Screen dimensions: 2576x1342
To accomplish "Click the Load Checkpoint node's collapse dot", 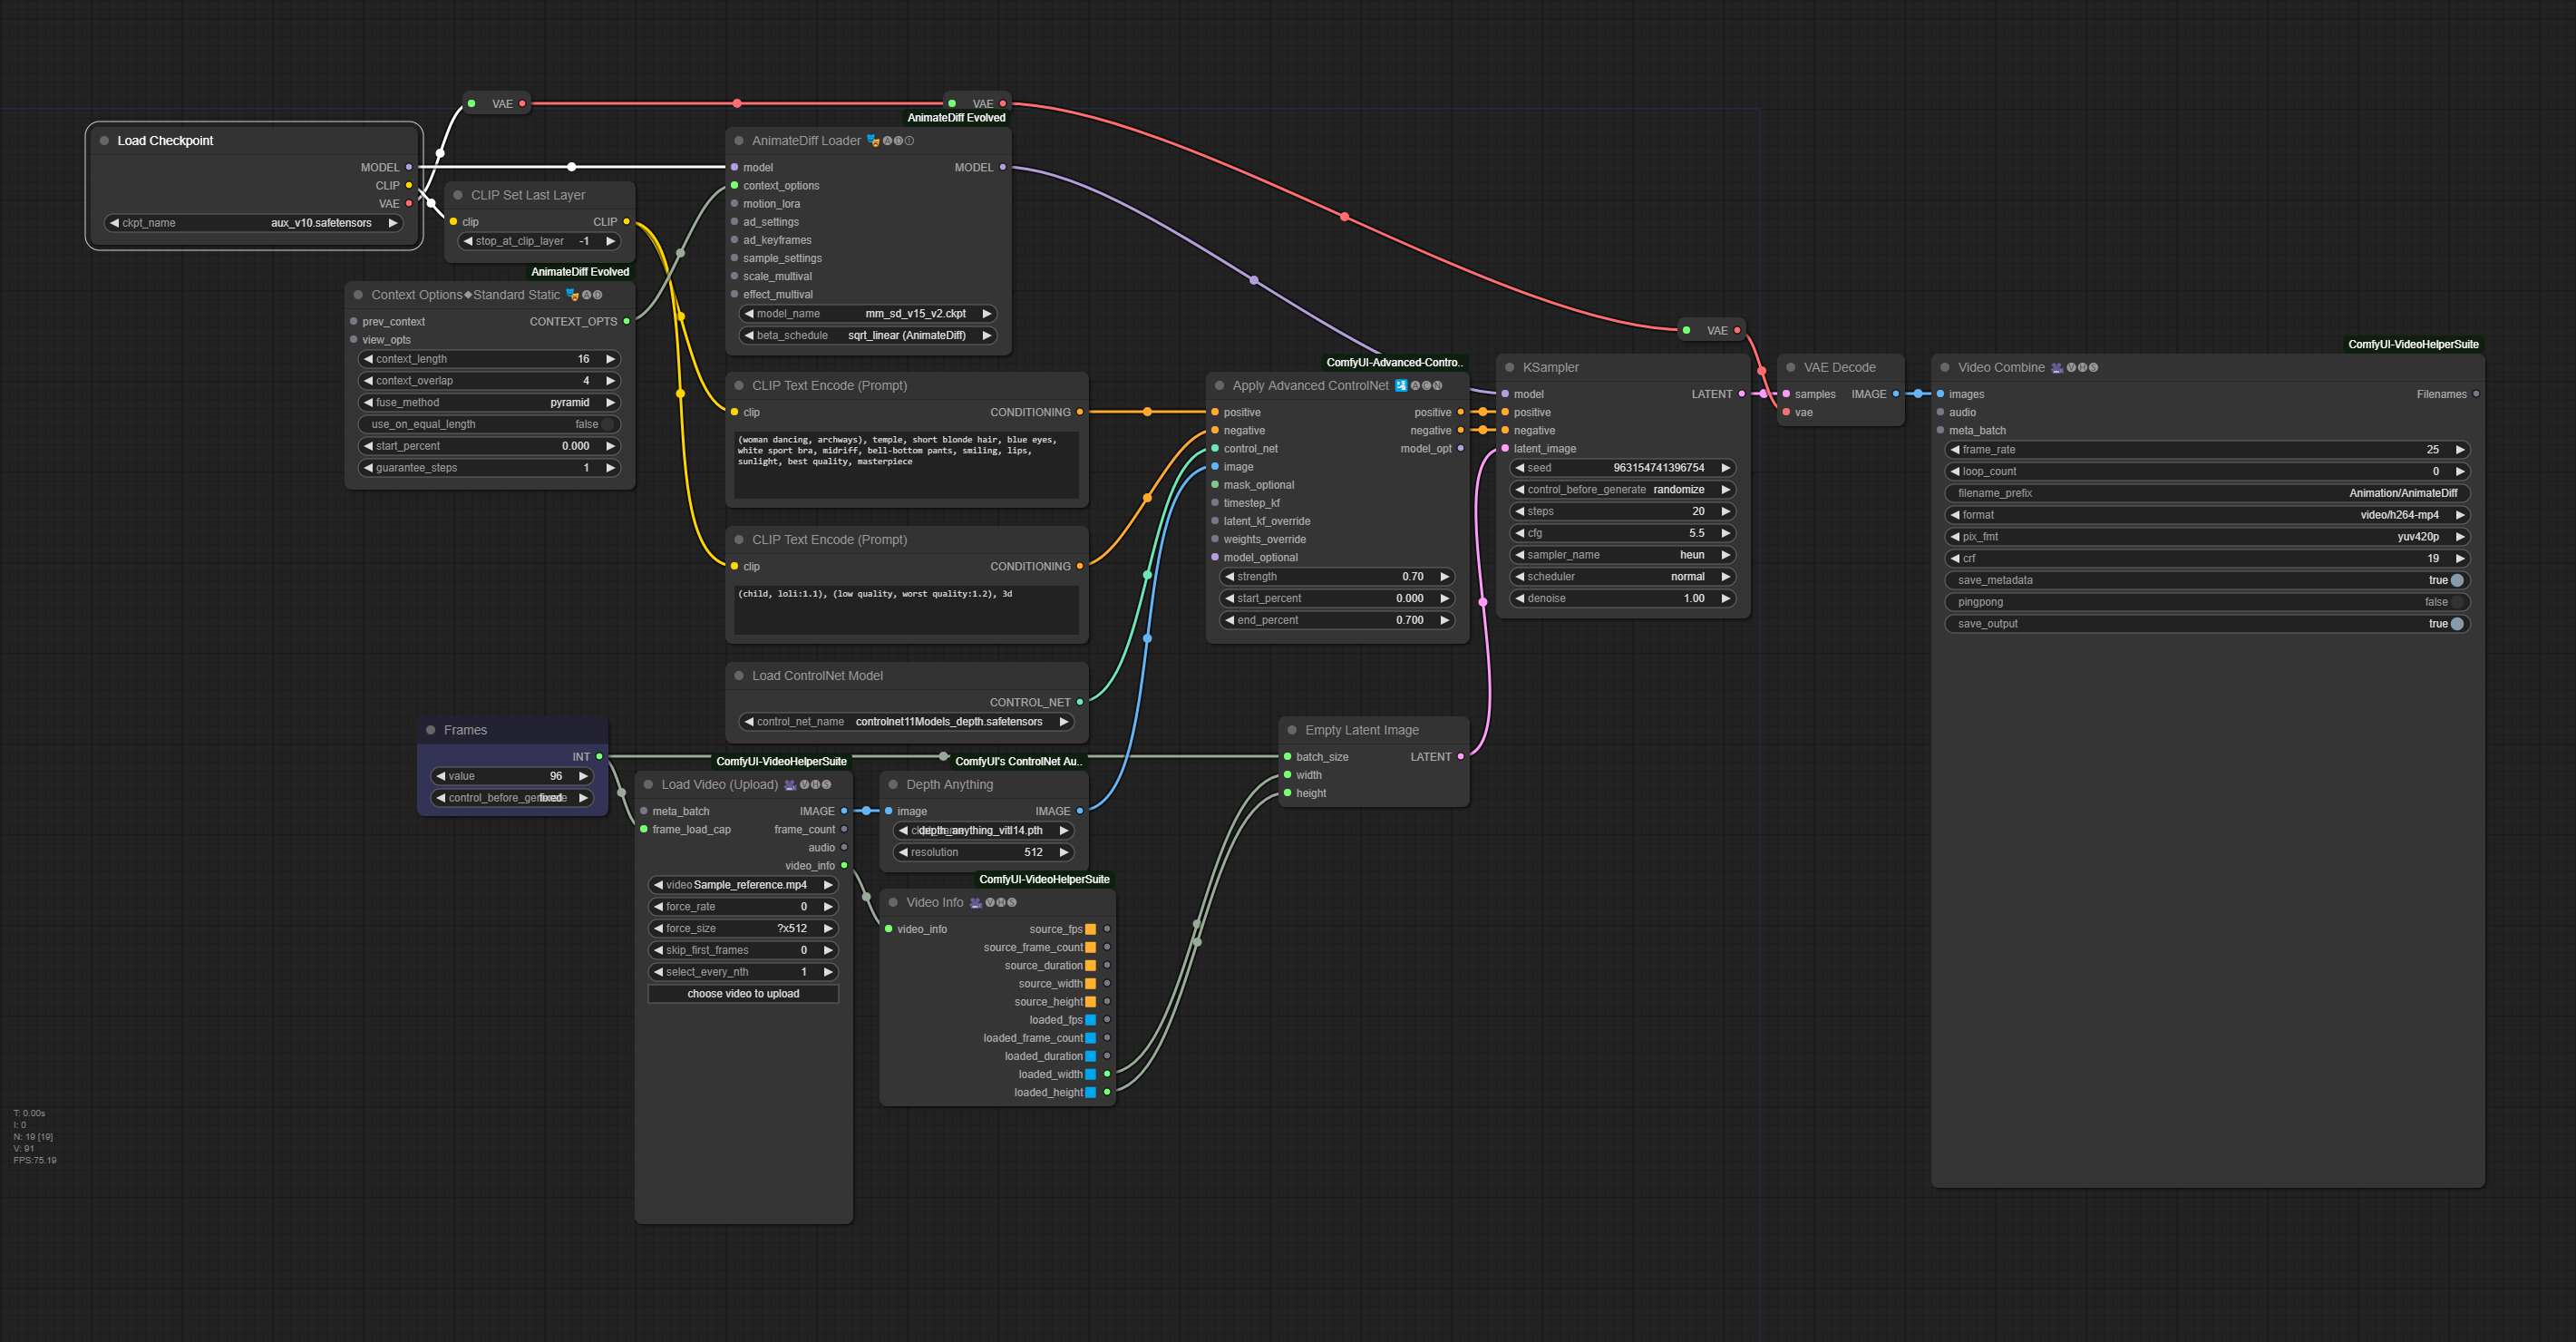I will click(104, 141).
